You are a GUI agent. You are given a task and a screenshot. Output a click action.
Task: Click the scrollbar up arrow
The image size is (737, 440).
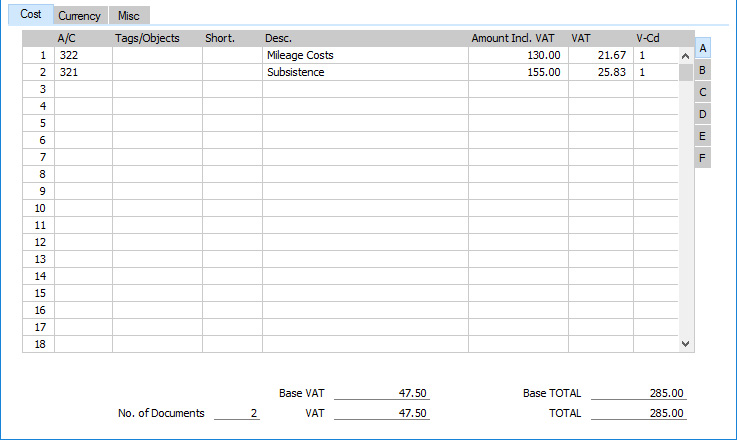pos(685,56)
